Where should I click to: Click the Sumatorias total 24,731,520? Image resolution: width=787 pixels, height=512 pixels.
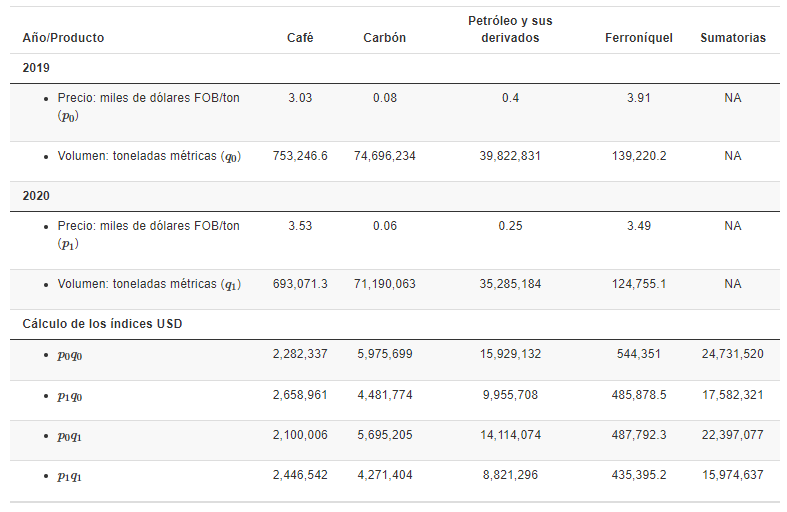pos(733,354)
